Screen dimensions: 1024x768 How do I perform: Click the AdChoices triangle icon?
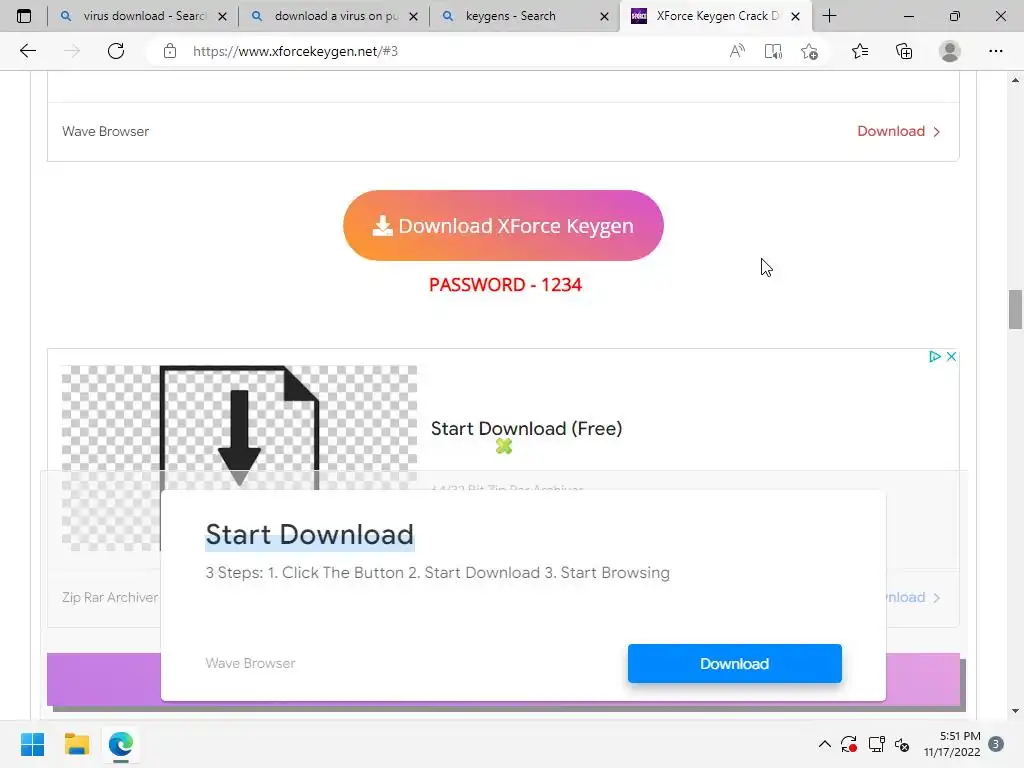935,357
